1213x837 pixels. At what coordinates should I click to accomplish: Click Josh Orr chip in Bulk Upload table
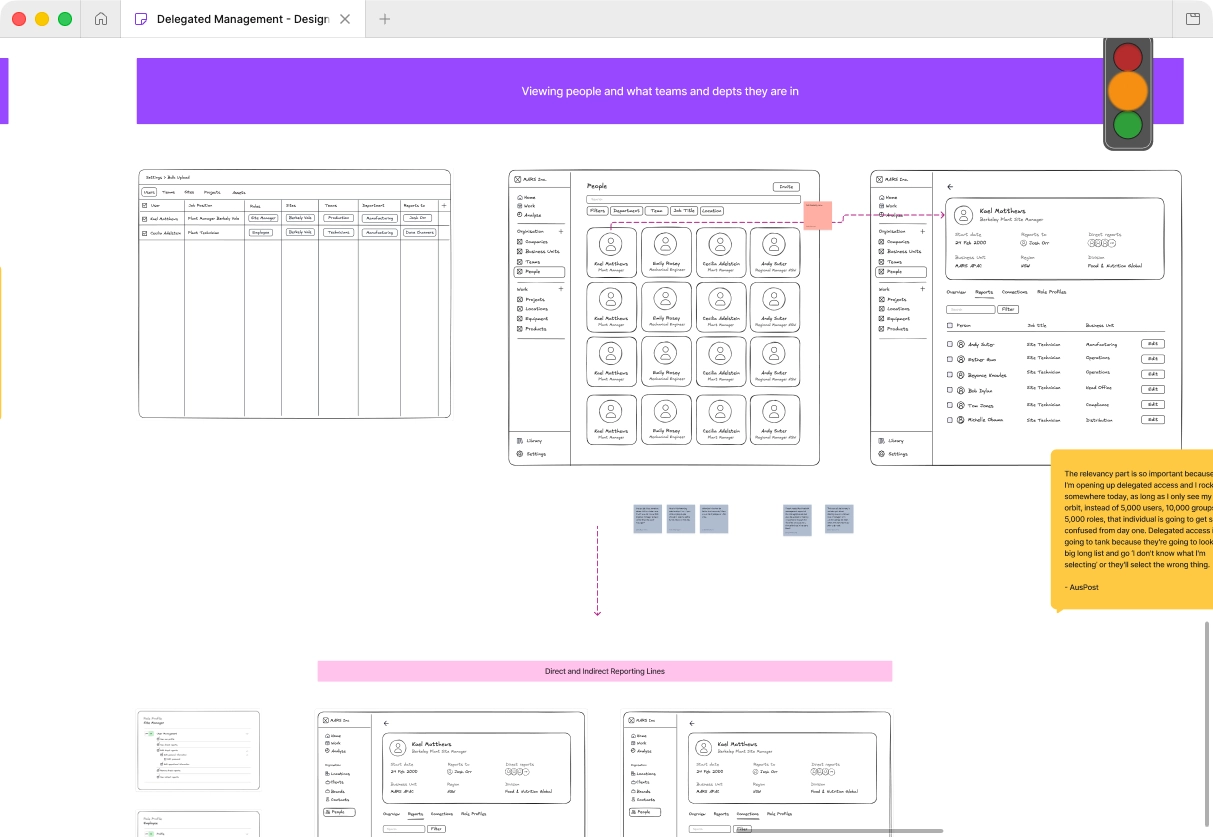coord(418,218)
